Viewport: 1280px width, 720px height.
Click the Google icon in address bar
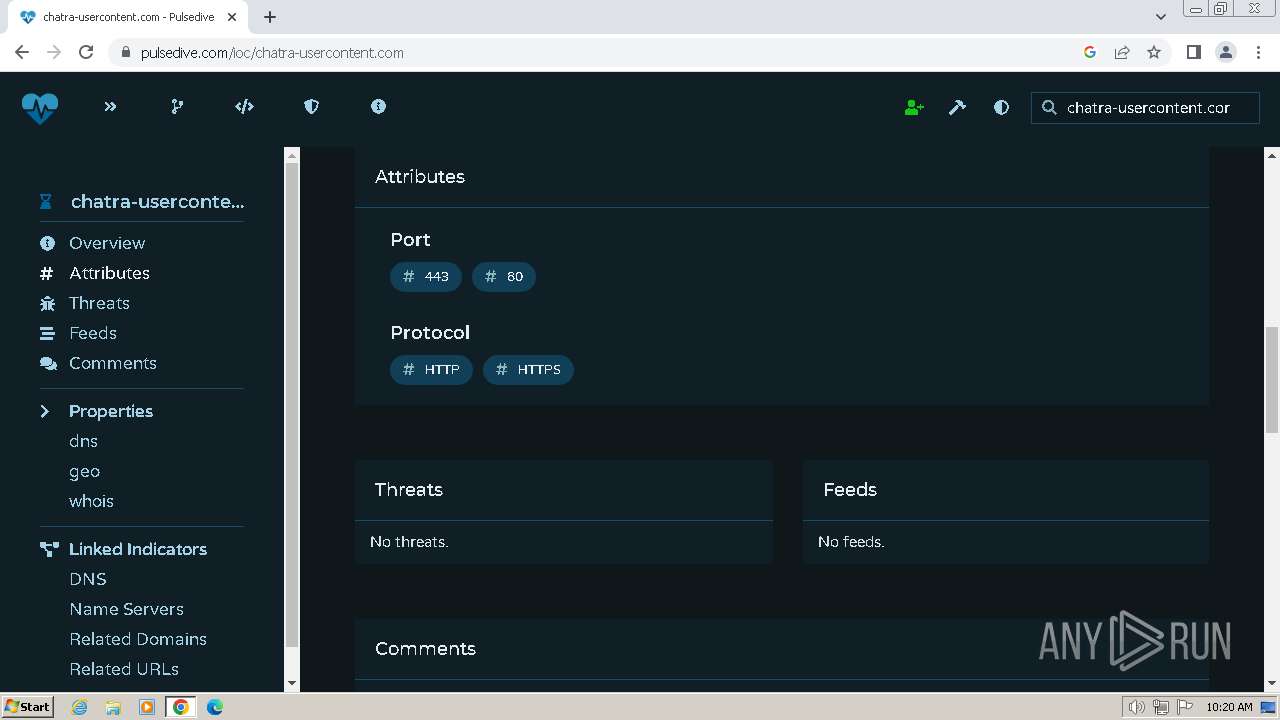(x=1090, y=52)
